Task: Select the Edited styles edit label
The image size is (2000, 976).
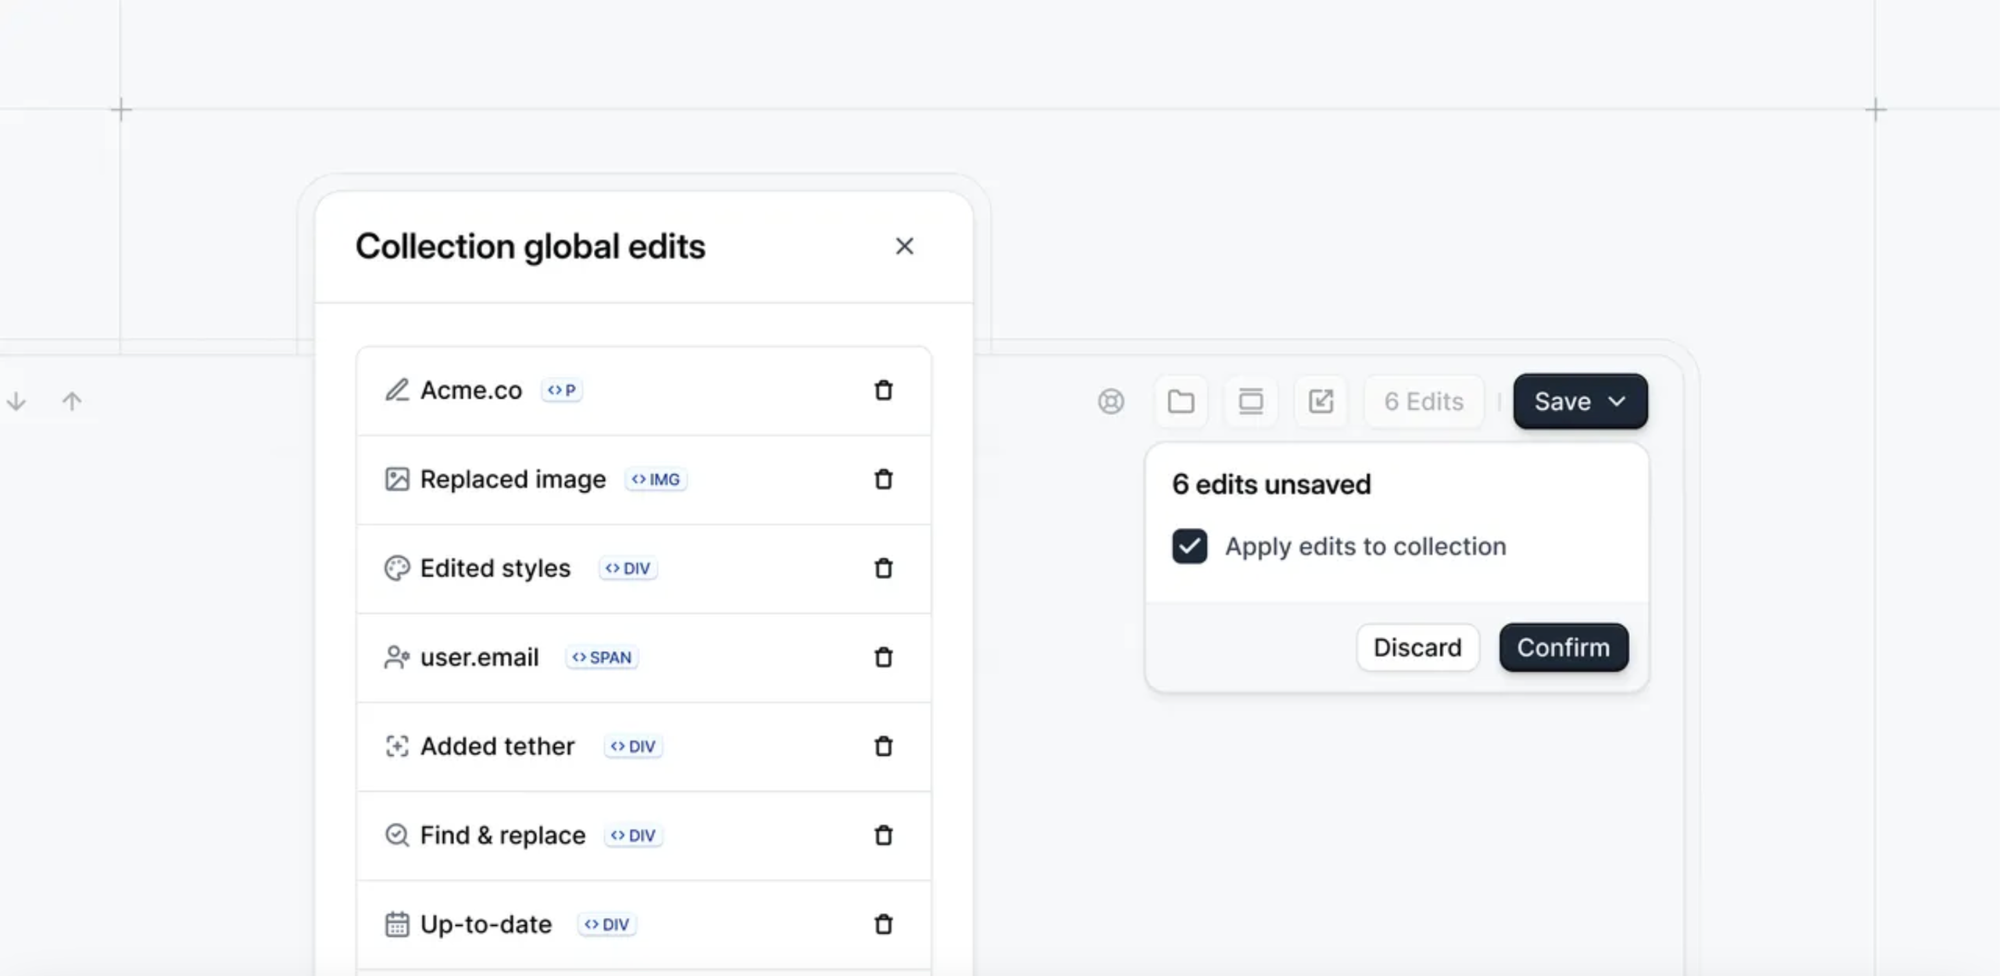Action: point(495,568)
